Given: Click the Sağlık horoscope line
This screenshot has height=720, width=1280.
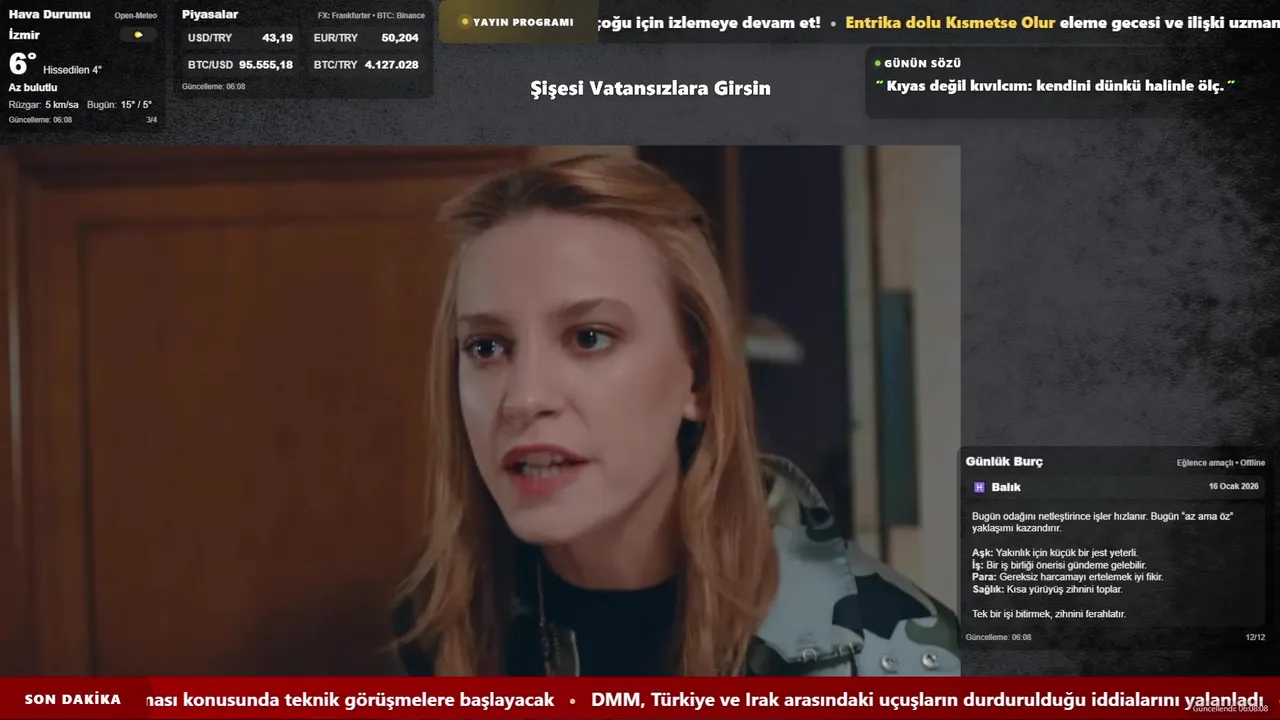Looking at the screenshot, I should pyautogui.click(x=1047, y=589).
